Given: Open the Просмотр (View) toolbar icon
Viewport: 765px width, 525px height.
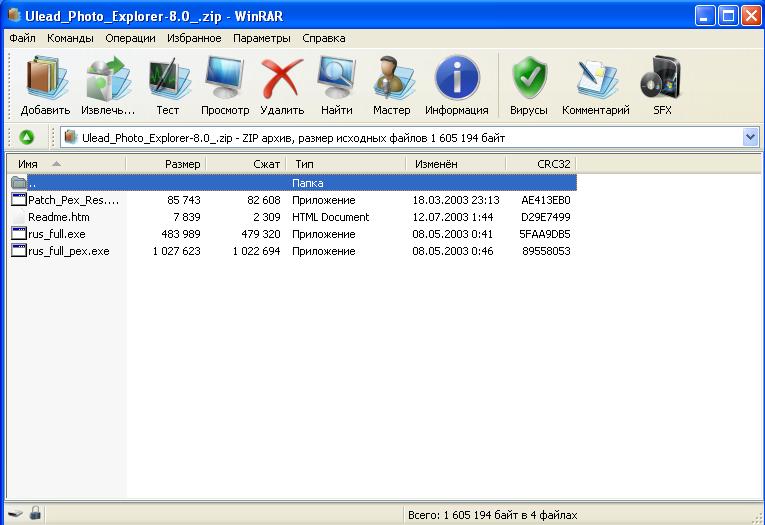Looking at the screenshot, I should click(225, 78).
